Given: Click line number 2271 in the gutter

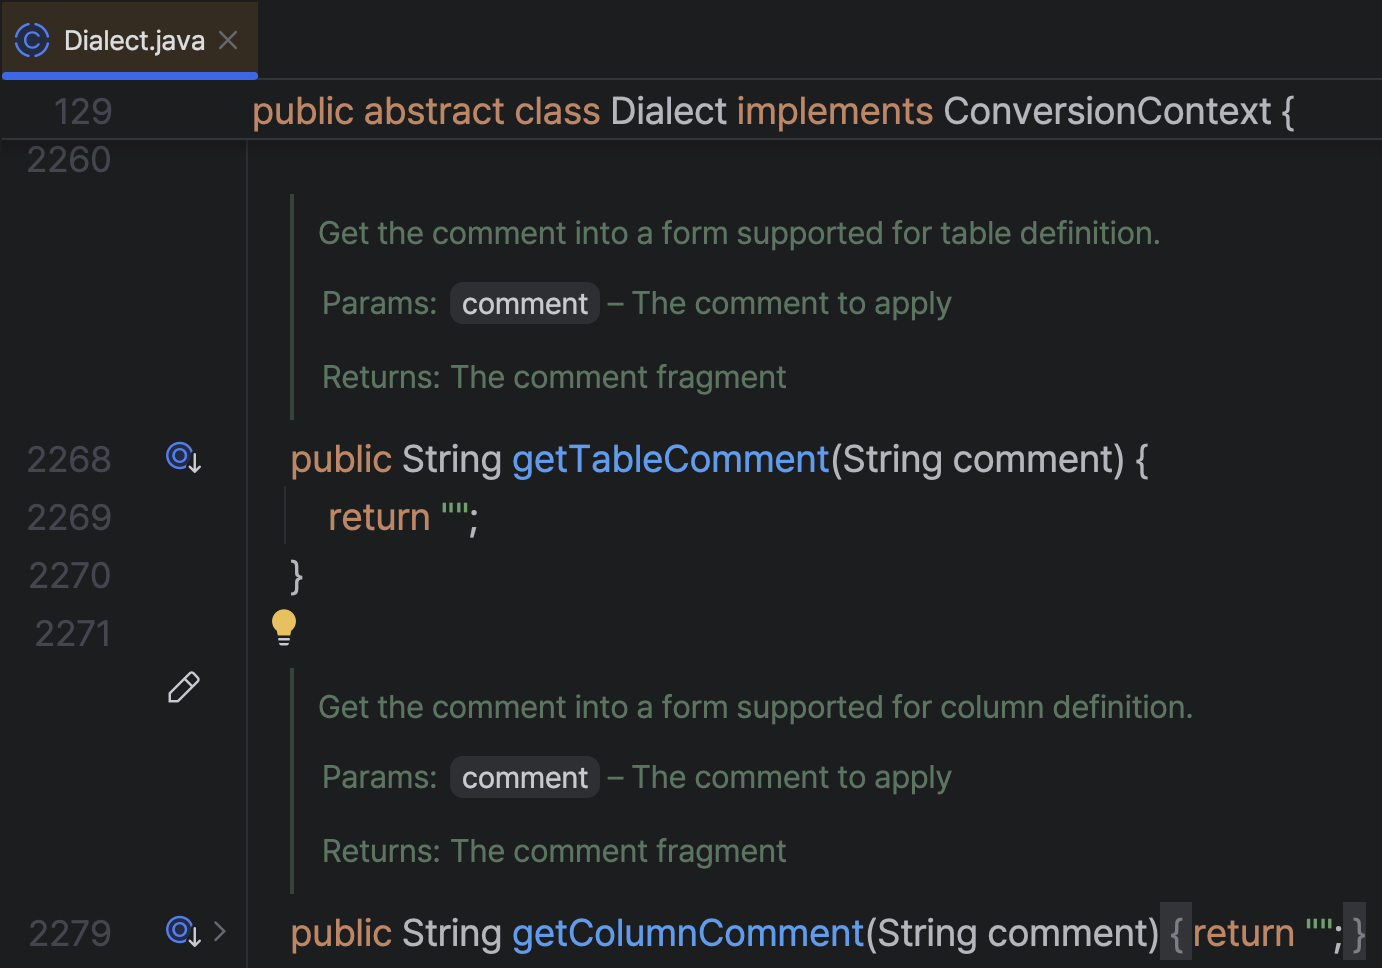Looking at the screenshot, I should click(72, 633).
